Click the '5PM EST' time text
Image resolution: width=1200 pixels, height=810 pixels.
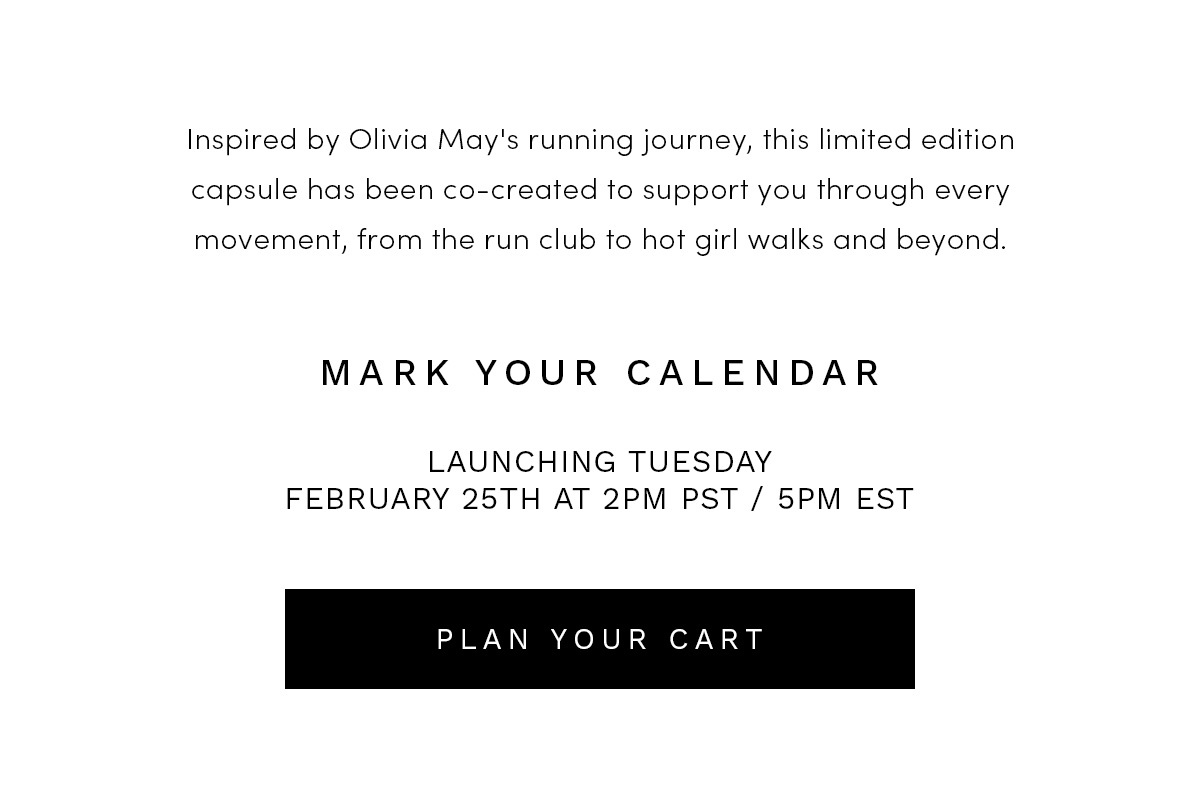[x=845, y=499]
